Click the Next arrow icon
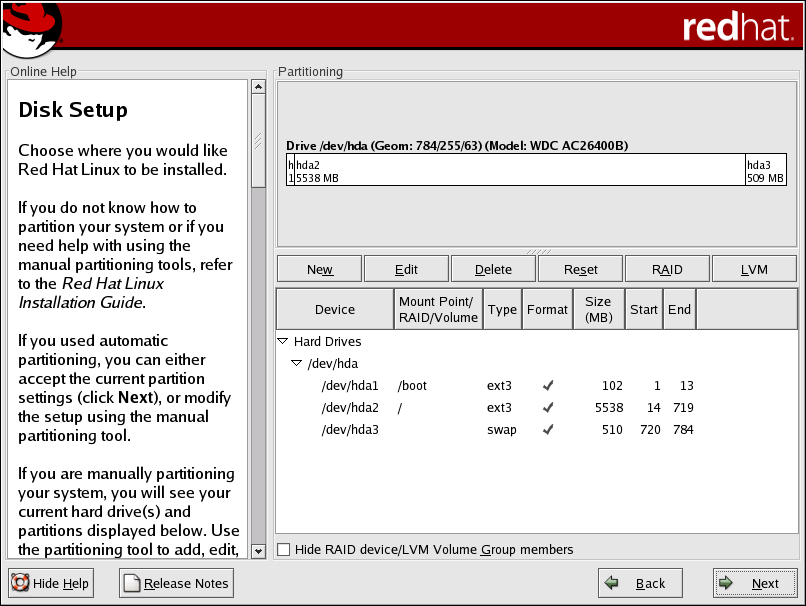Screen dimensions: 806x606 point(731,583)
